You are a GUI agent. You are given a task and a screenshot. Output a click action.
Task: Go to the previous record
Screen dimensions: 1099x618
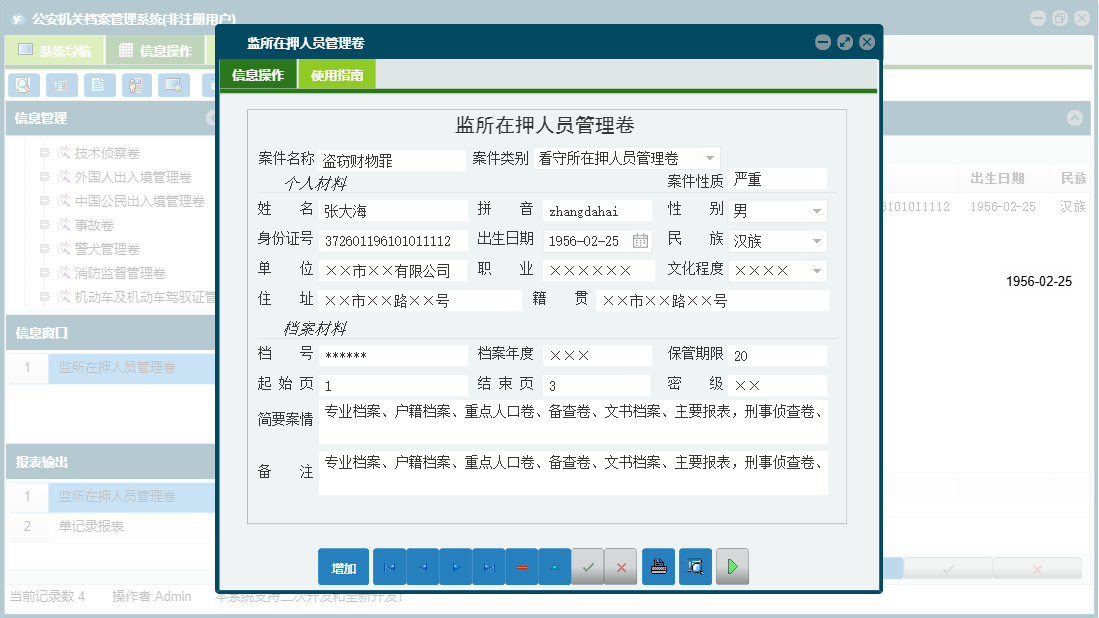click(422, 566)
